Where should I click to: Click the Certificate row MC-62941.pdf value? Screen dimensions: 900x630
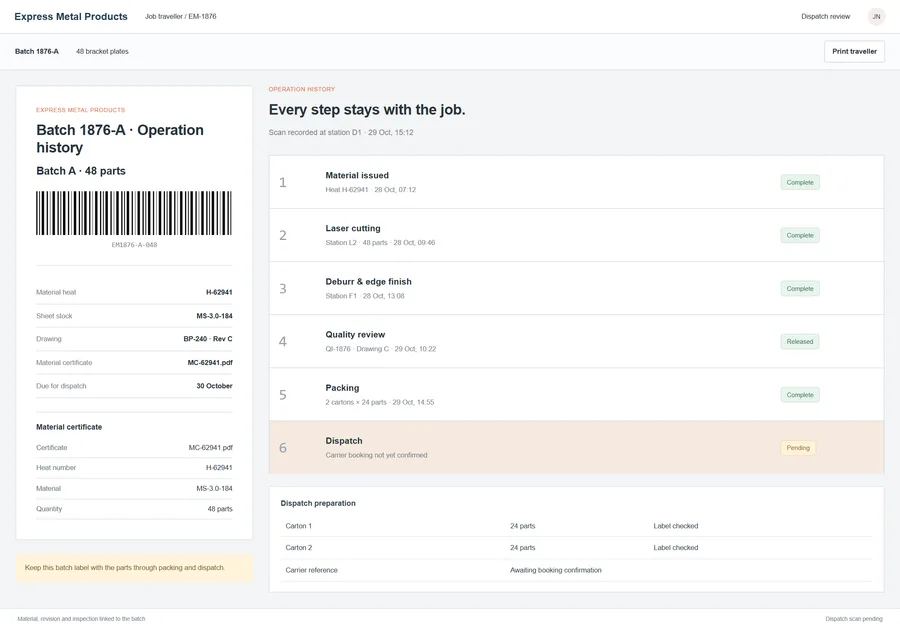click(x=211, y=448)
